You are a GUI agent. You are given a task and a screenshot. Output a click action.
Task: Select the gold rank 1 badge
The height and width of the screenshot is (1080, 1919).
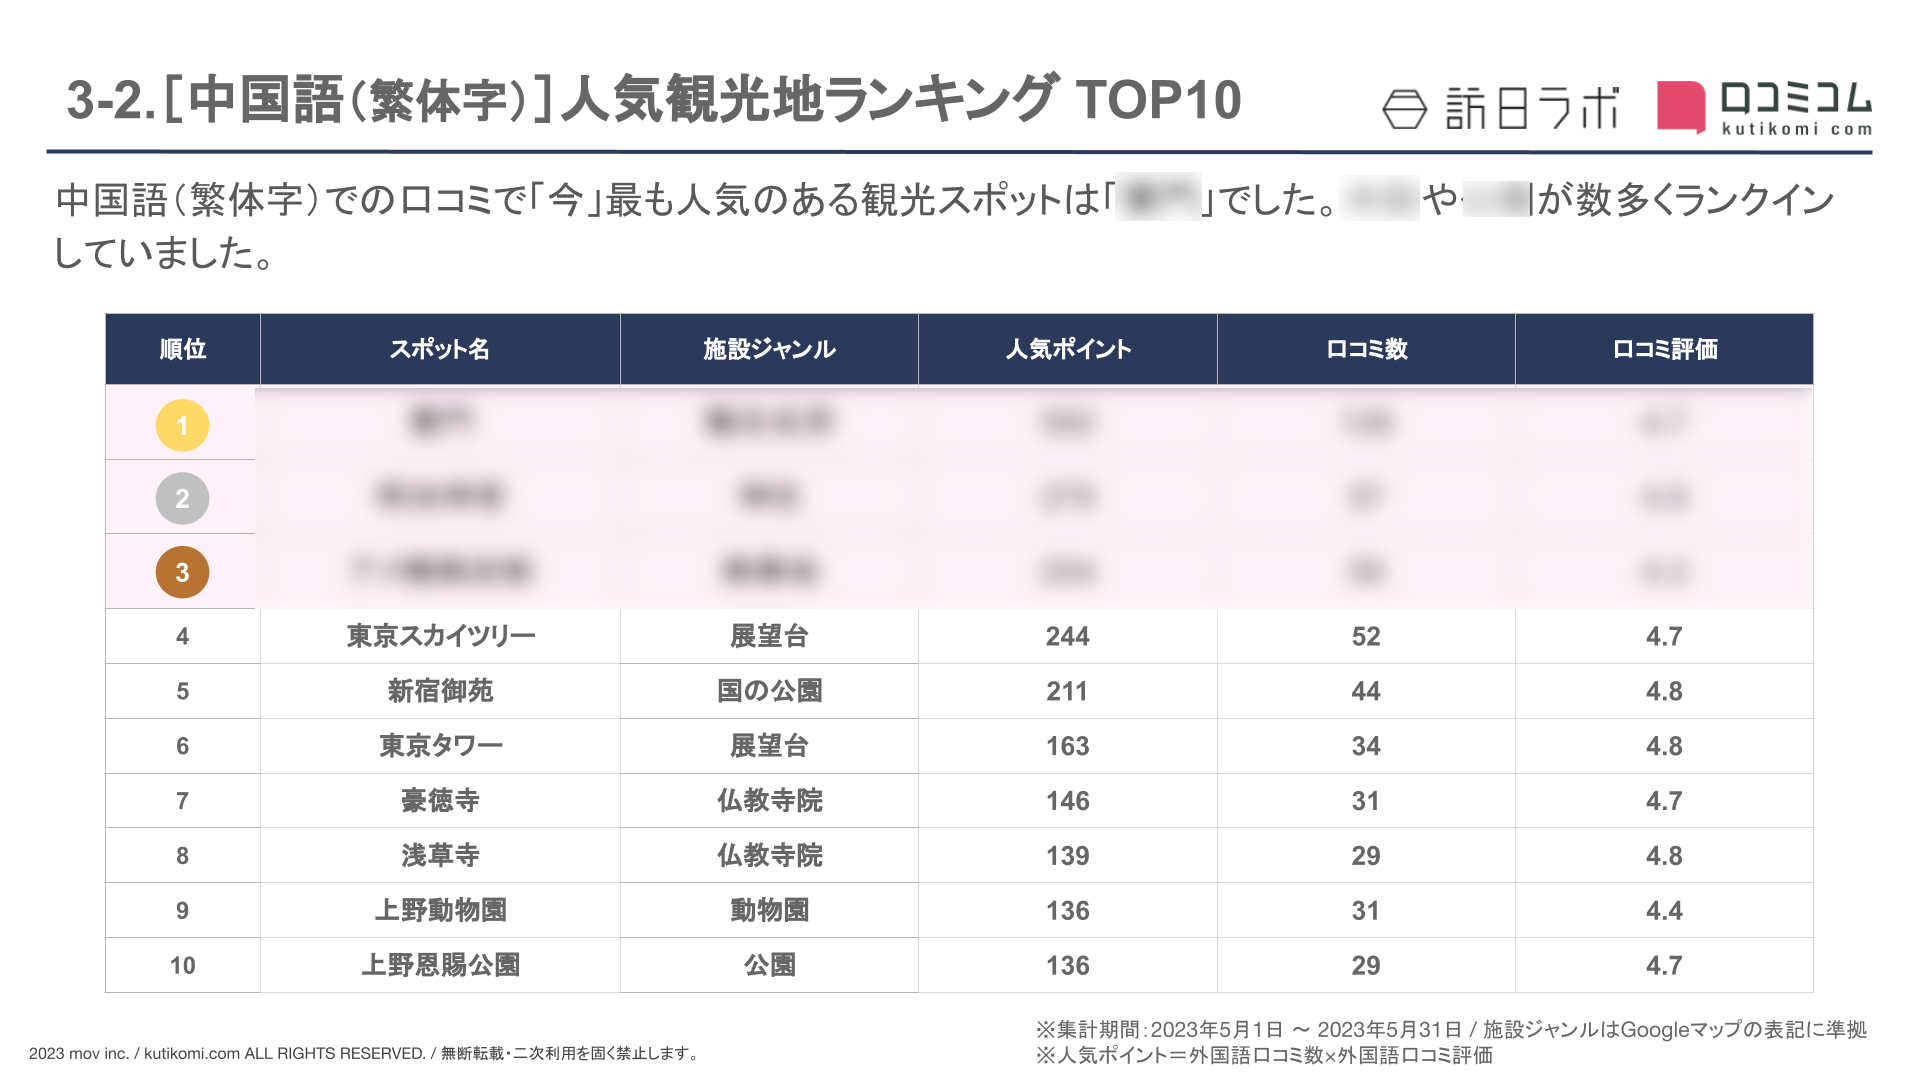pyautogui.click(x=182, y=425)
